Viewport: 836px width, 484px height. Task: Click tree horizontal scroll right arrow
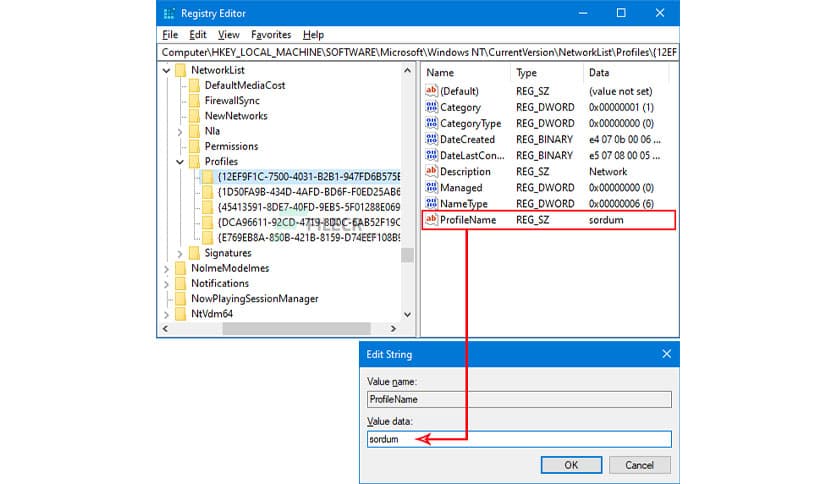(x=393, y=328)
